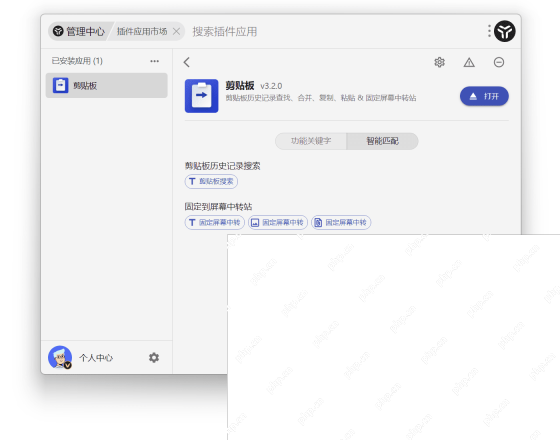Open the three-dot menu beside the uTools logo

(x=489, y=31)
